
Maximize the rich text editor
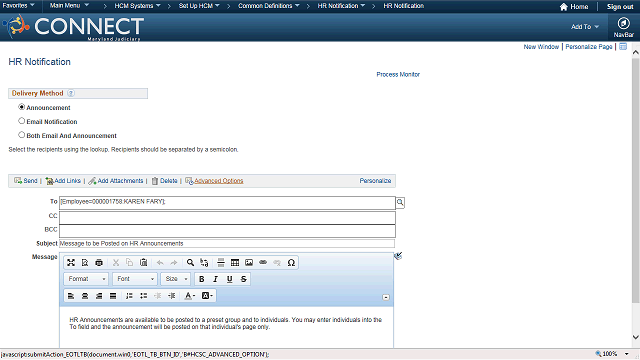point(71,262)
